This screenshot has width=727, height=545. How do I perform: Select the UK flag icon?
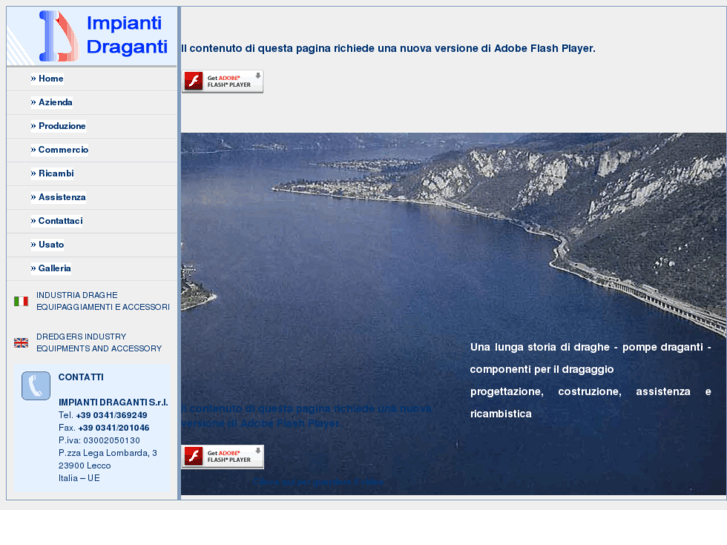(x=21, y=342)
